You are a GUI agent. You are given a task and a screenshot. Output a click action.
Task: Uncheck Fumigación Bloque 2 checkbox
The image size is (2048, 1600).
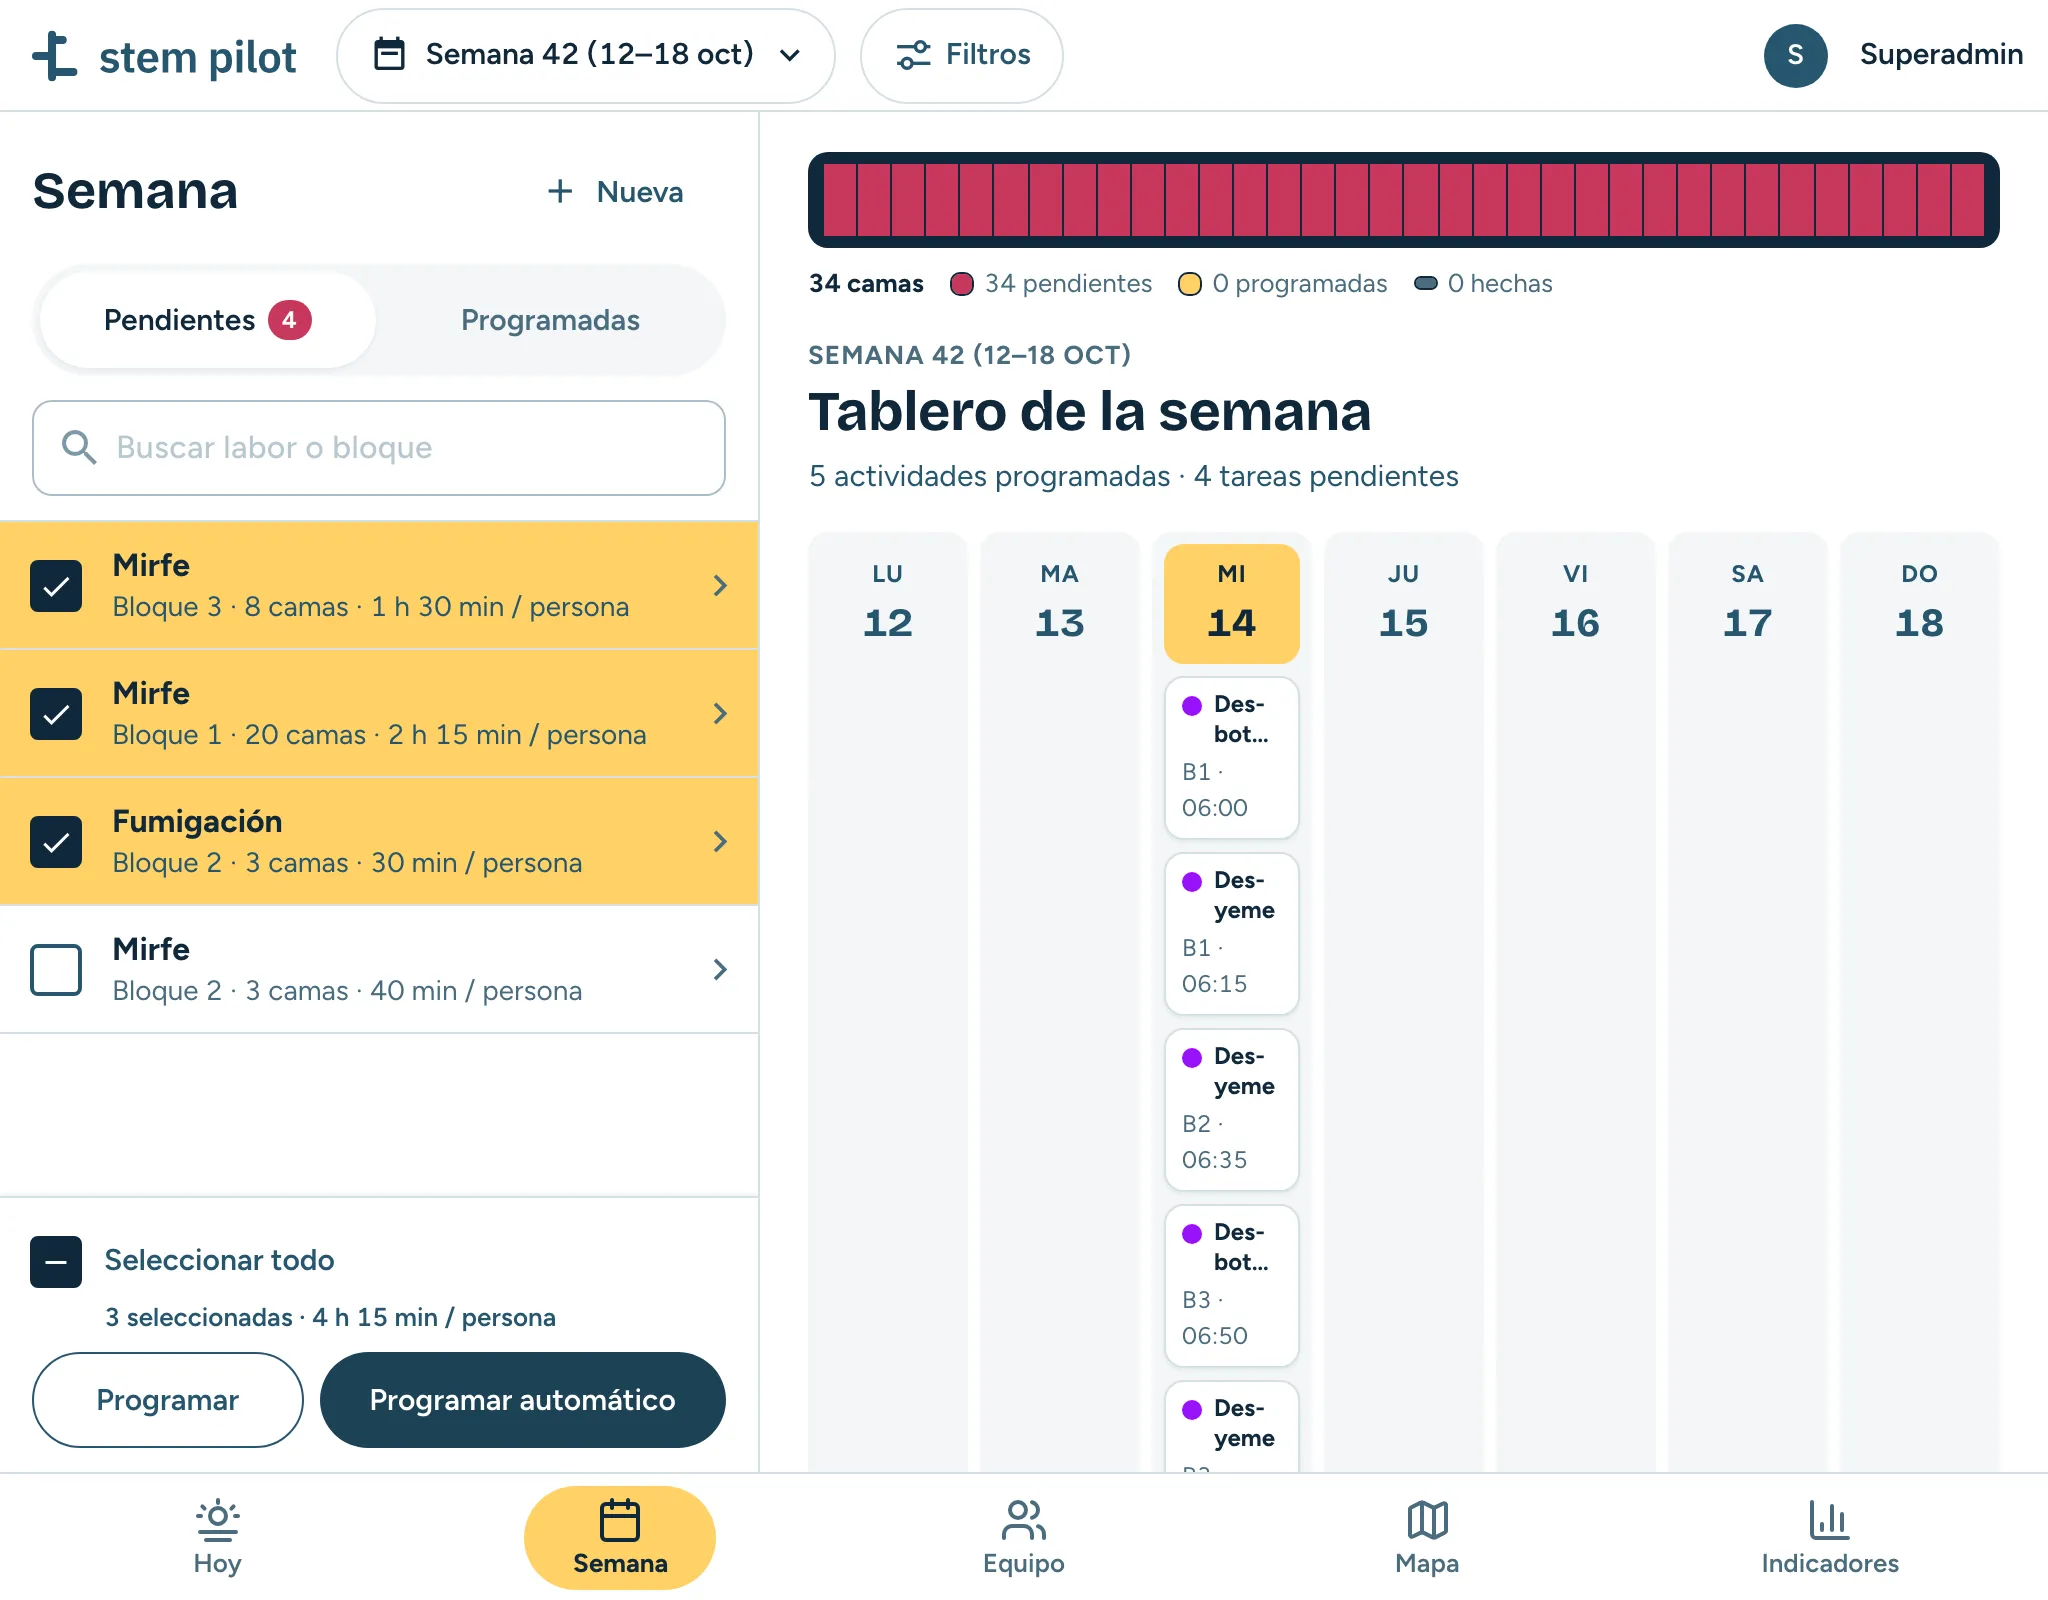(x=56, y=842)
